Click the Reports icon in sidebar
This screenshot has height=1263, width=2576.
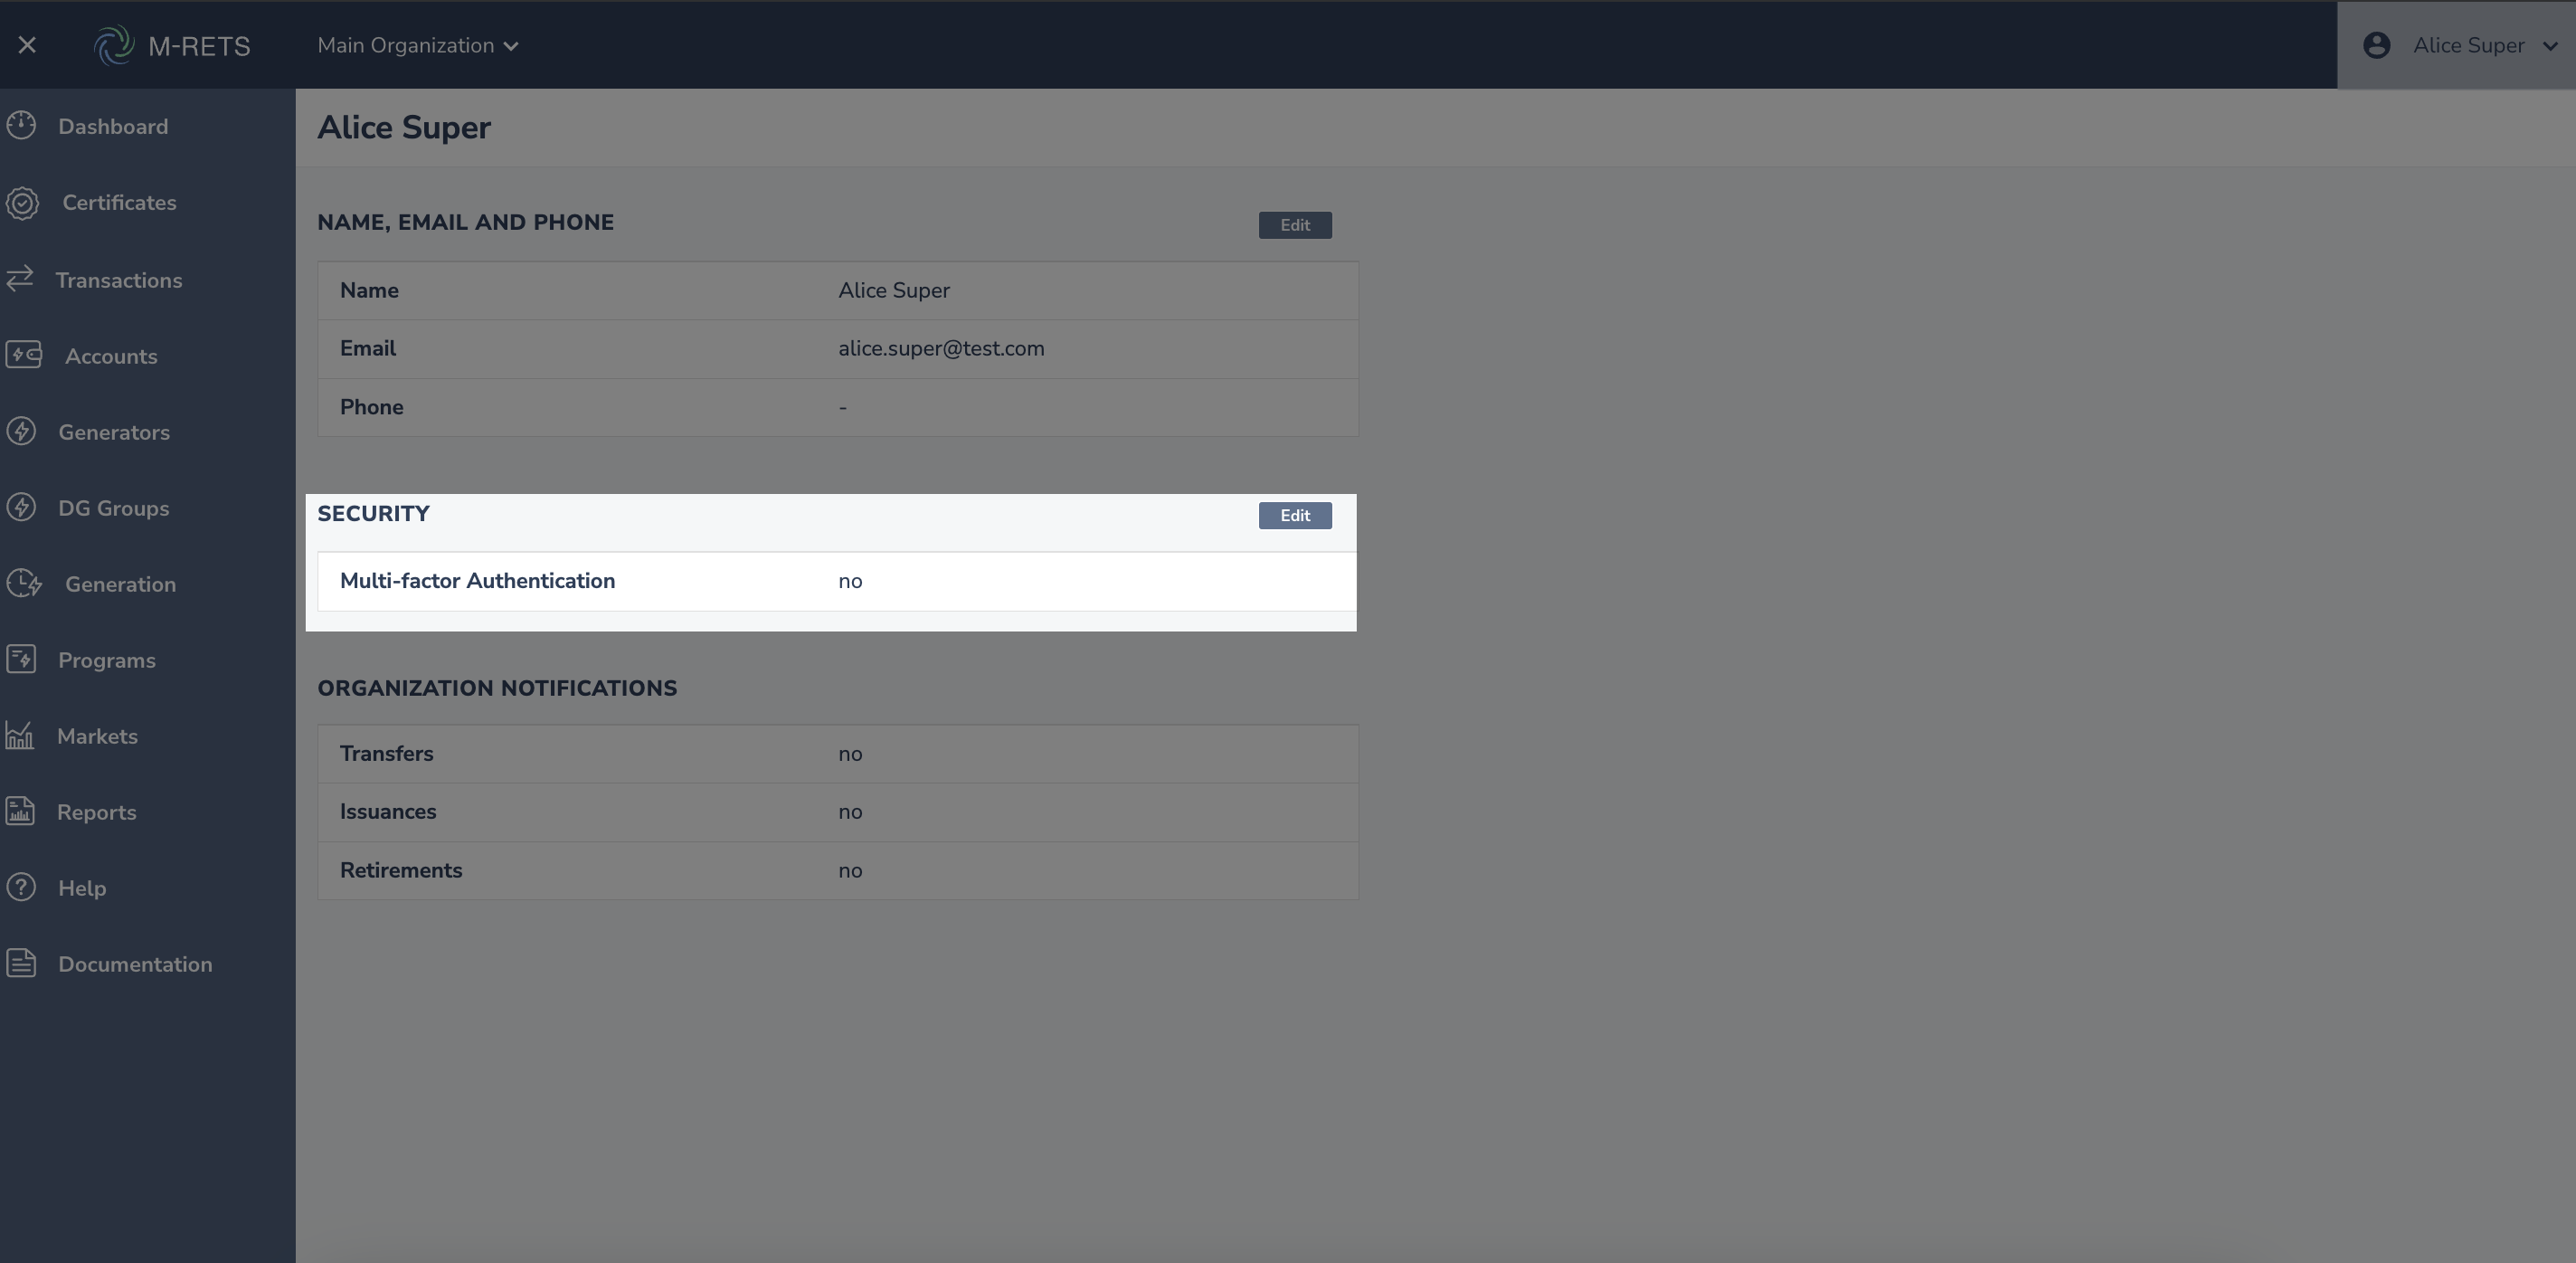(20, 811)
